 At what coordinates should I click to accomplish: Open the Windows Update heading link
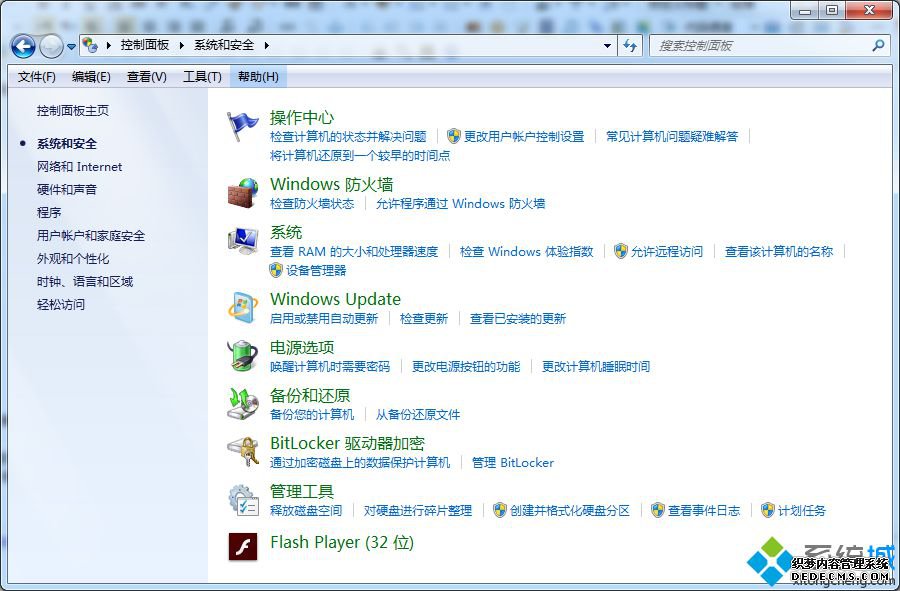[x=335, y=299]
